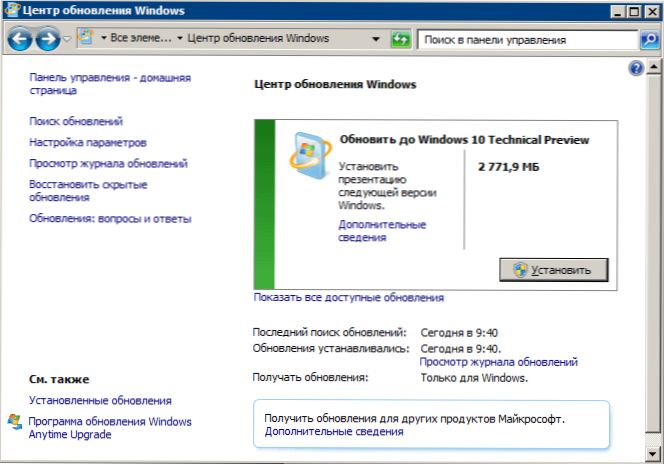Click the Windows Update title bar icon

11,10
